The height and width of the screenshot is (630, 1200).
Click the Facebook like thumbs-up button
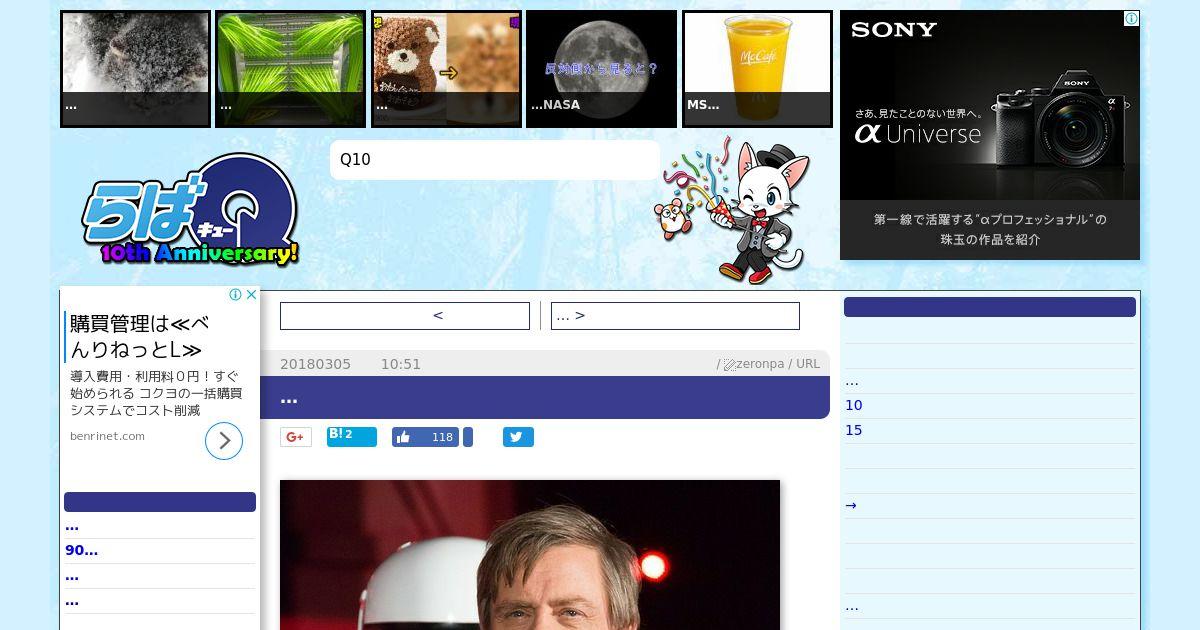pyautogui.click(x=425, y=437)
